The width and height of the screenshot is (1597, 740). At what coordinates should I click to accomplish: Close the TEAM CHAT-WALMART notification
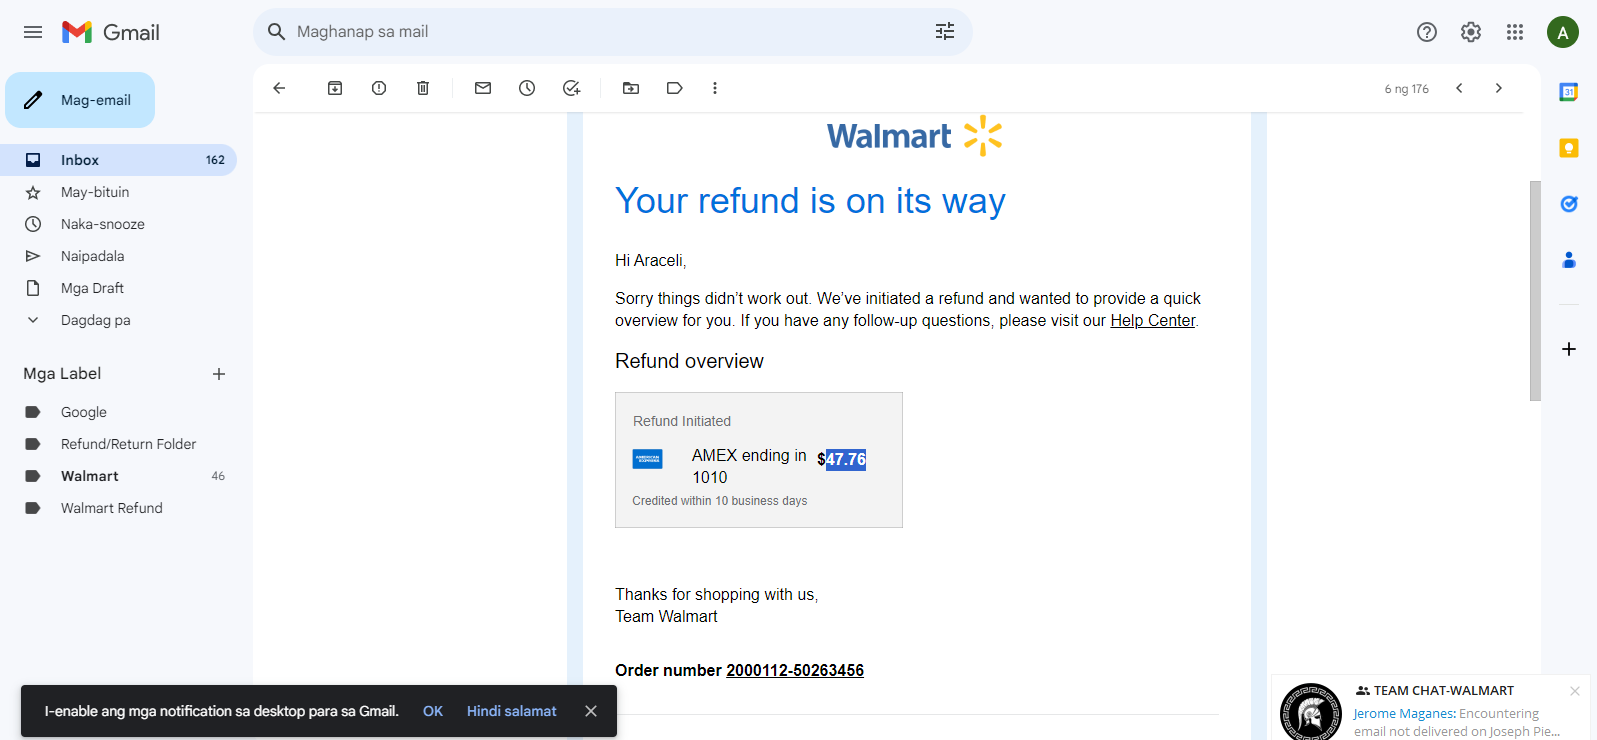[x=1575, y=691]
